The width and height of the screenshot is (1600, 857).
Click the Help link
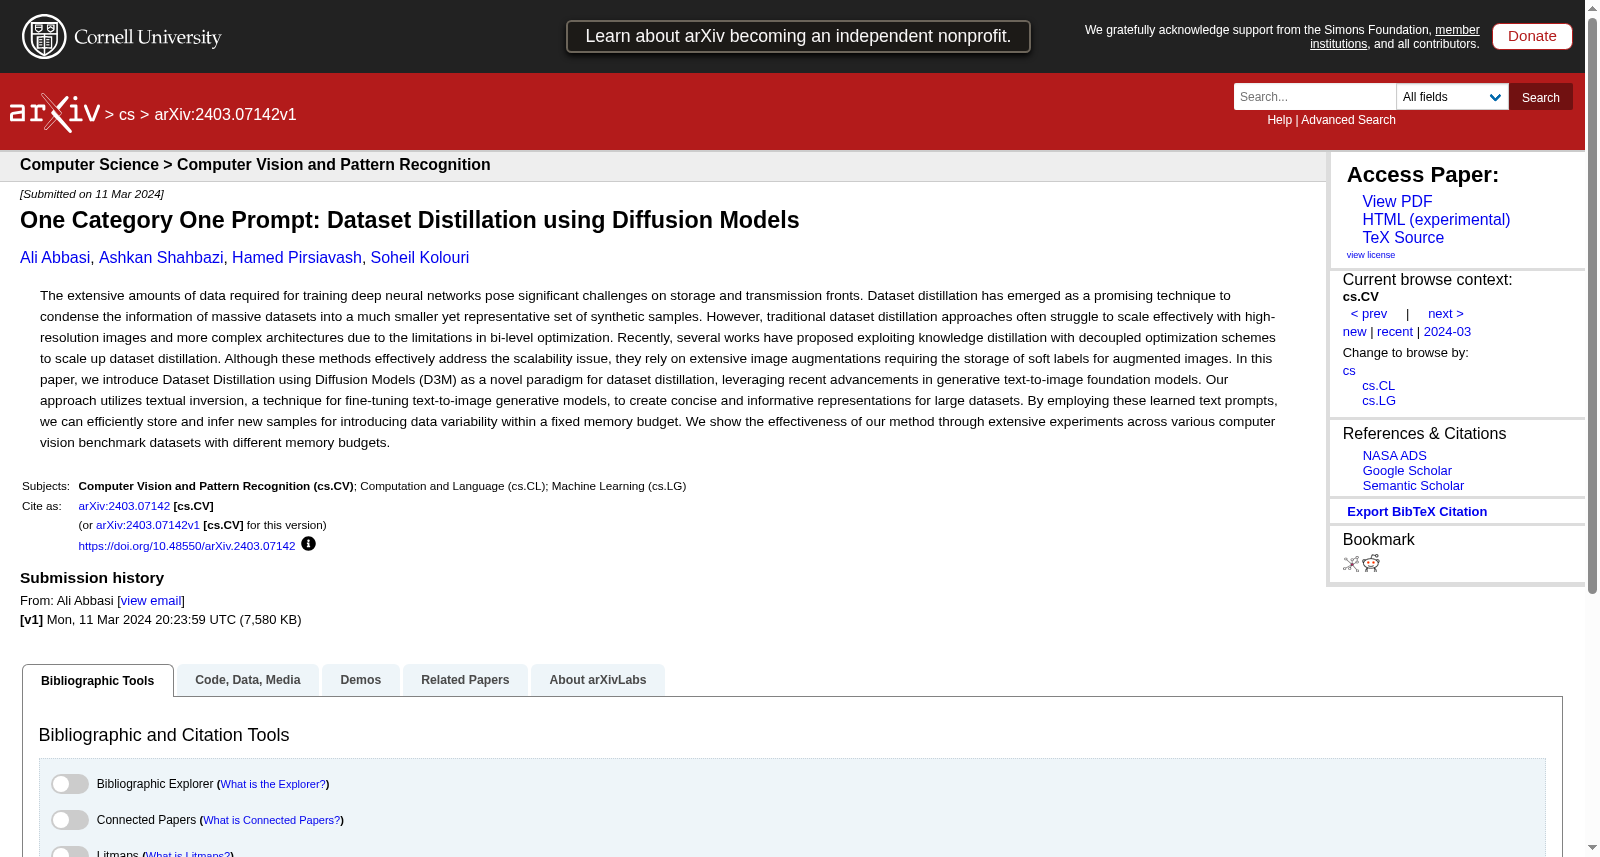point(1280,120)
